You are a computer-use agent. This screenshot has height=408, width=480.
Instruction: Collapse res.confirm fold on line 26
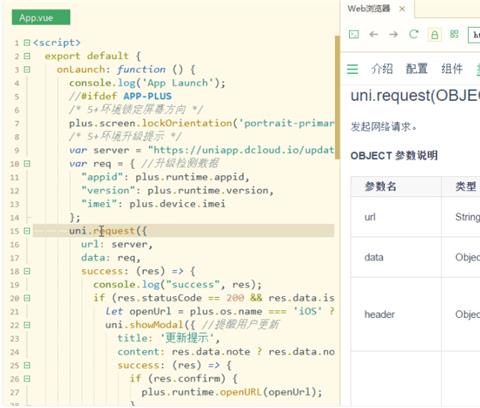pyautogui.click(x=27, y=379)
